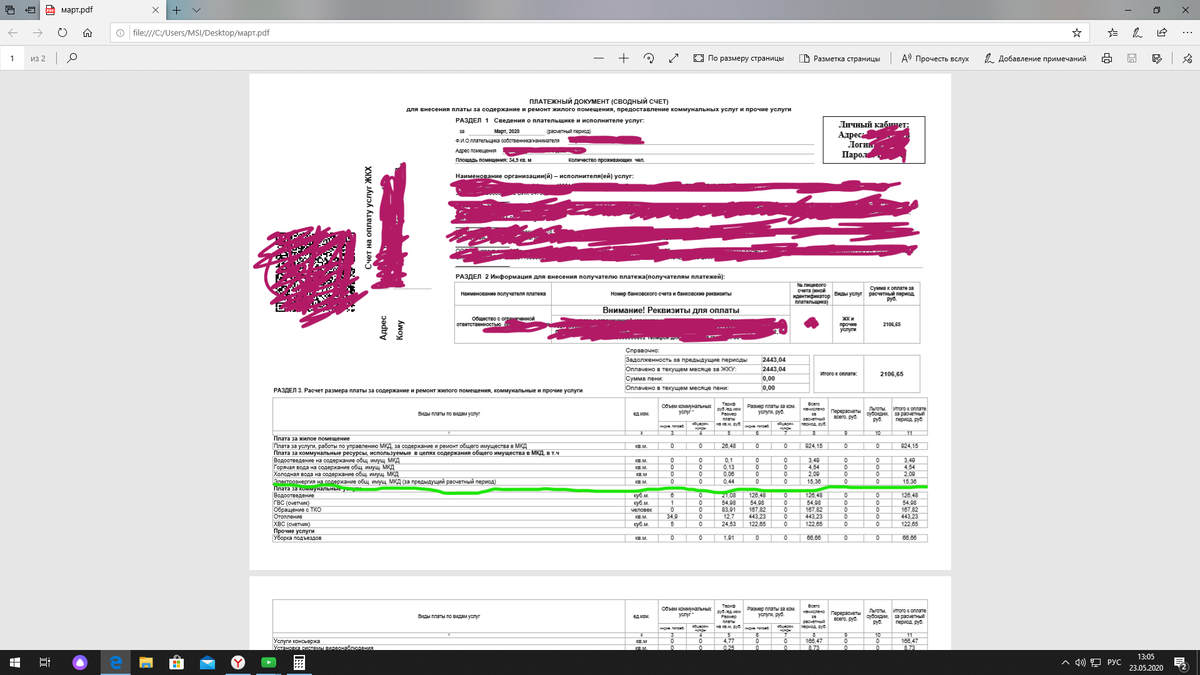Open Add notes pen icon in Edge toolbar
Screen dimensions: 1200x675
click(1137, 32)
